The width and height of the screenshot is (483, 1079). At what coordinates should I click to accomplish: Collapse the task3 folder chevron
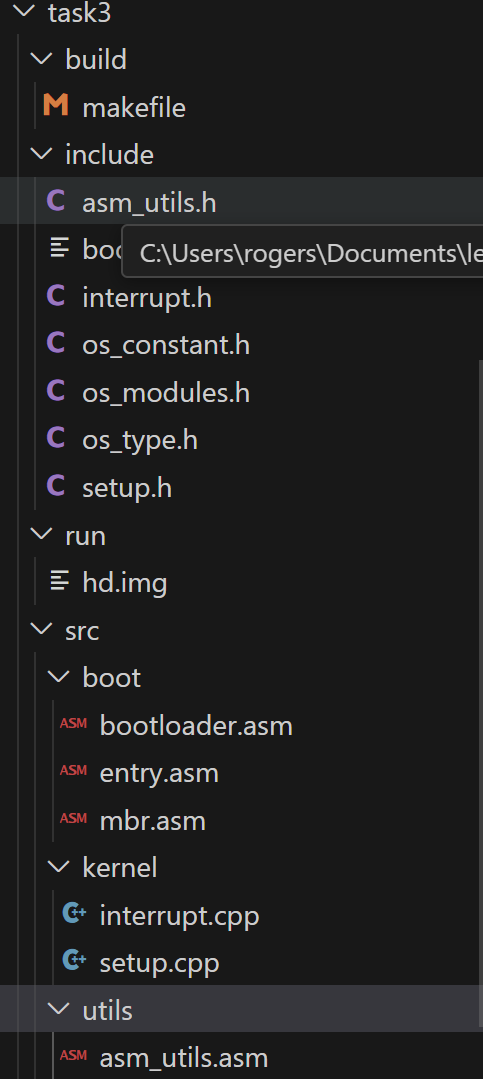(25, 11)
